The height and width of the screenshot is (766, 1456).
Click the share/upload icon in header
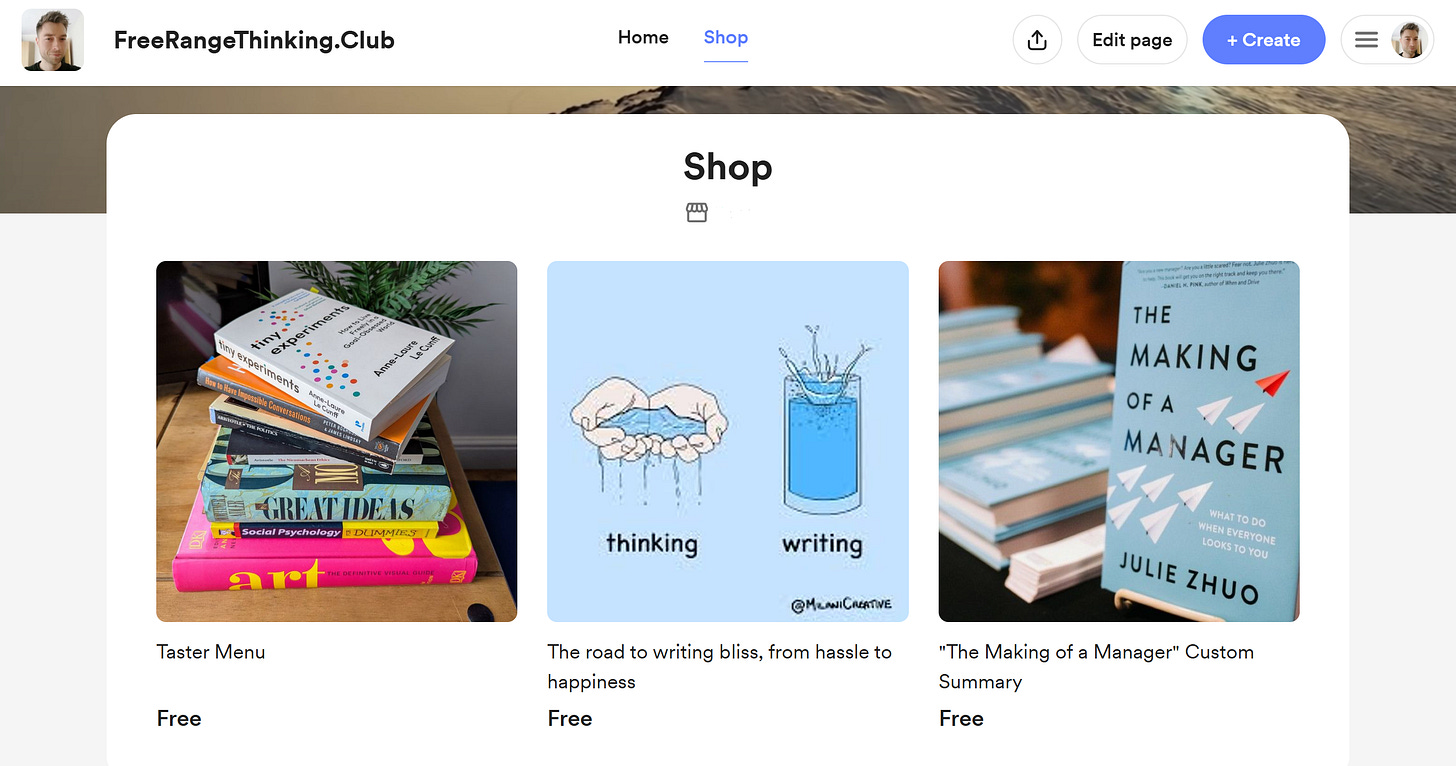(x=1037, y=40)
